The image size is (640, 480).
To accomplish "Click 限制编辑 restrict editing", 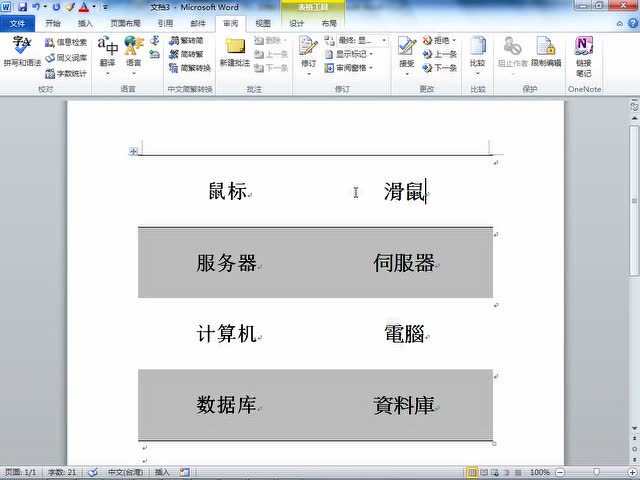I will coord(546,52).
